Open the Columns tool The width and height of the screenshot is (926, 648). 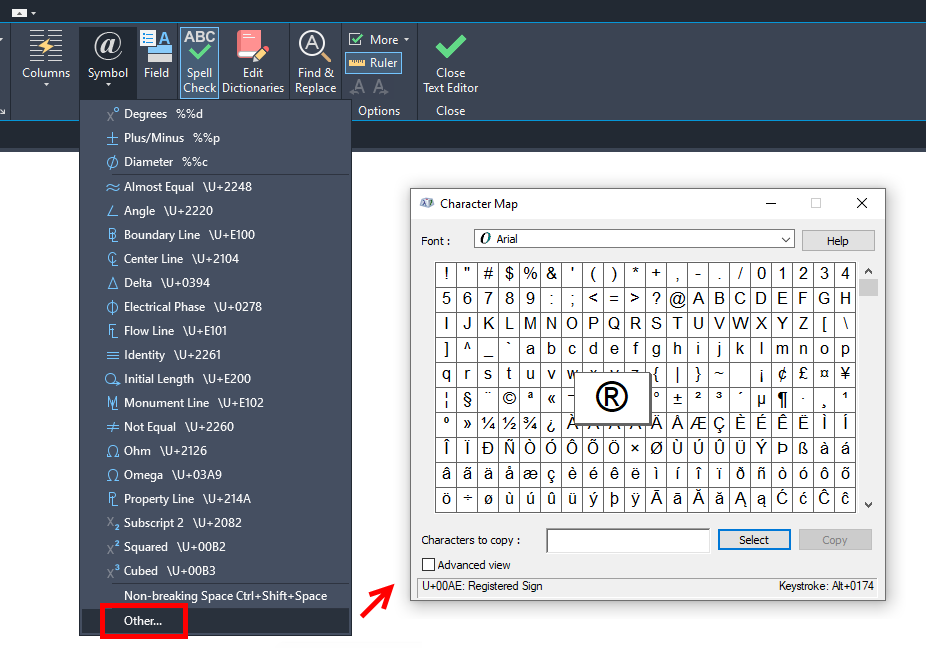click(x=45, y=58)
